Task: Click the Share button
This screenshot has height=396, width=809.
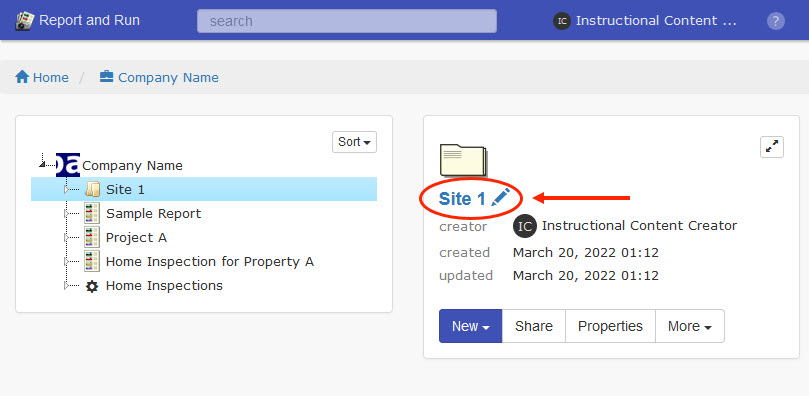Action: click(533, 326)
